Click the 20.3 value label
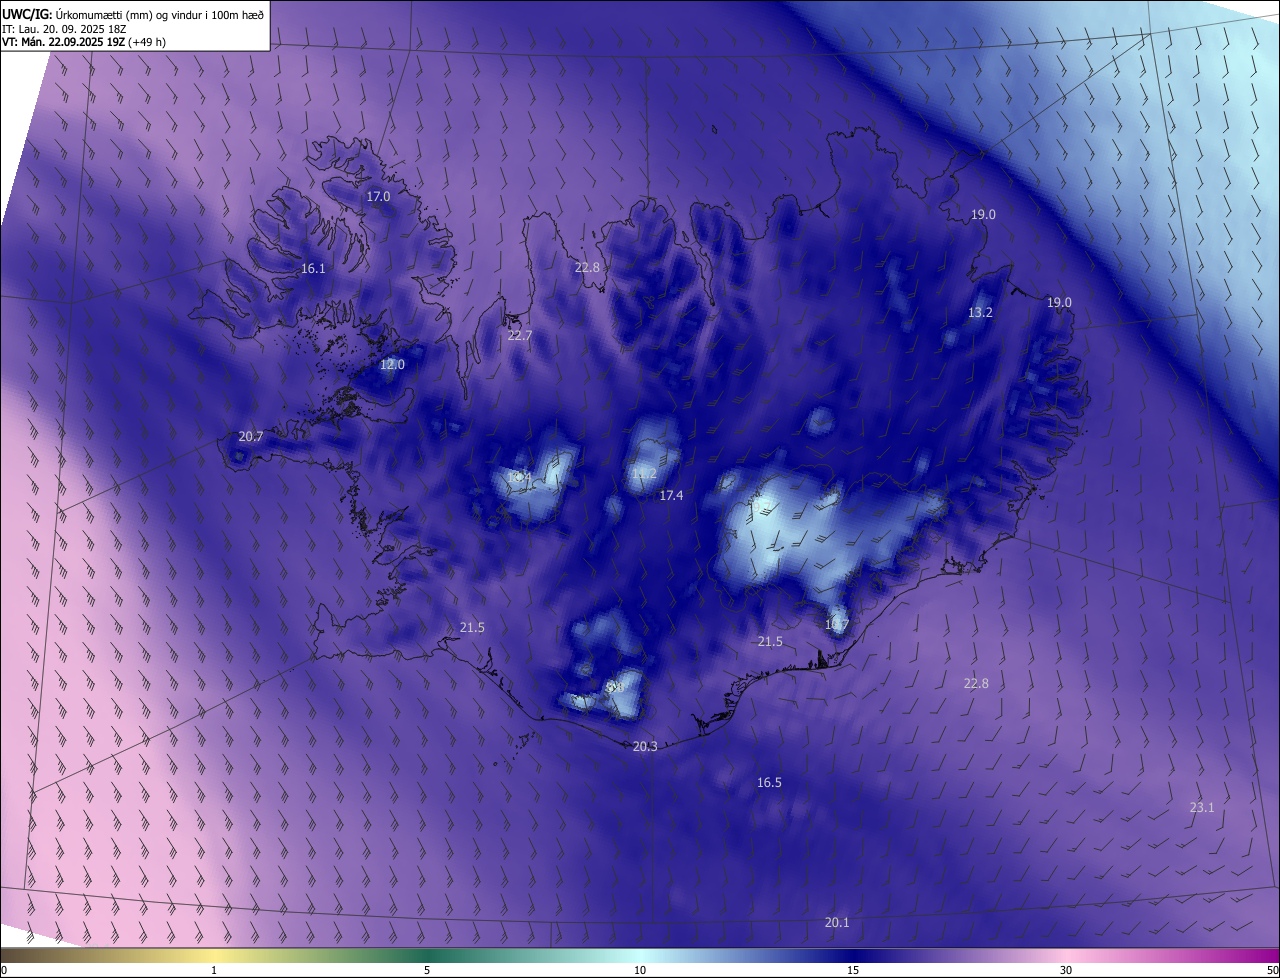 [x=645, y=747]
